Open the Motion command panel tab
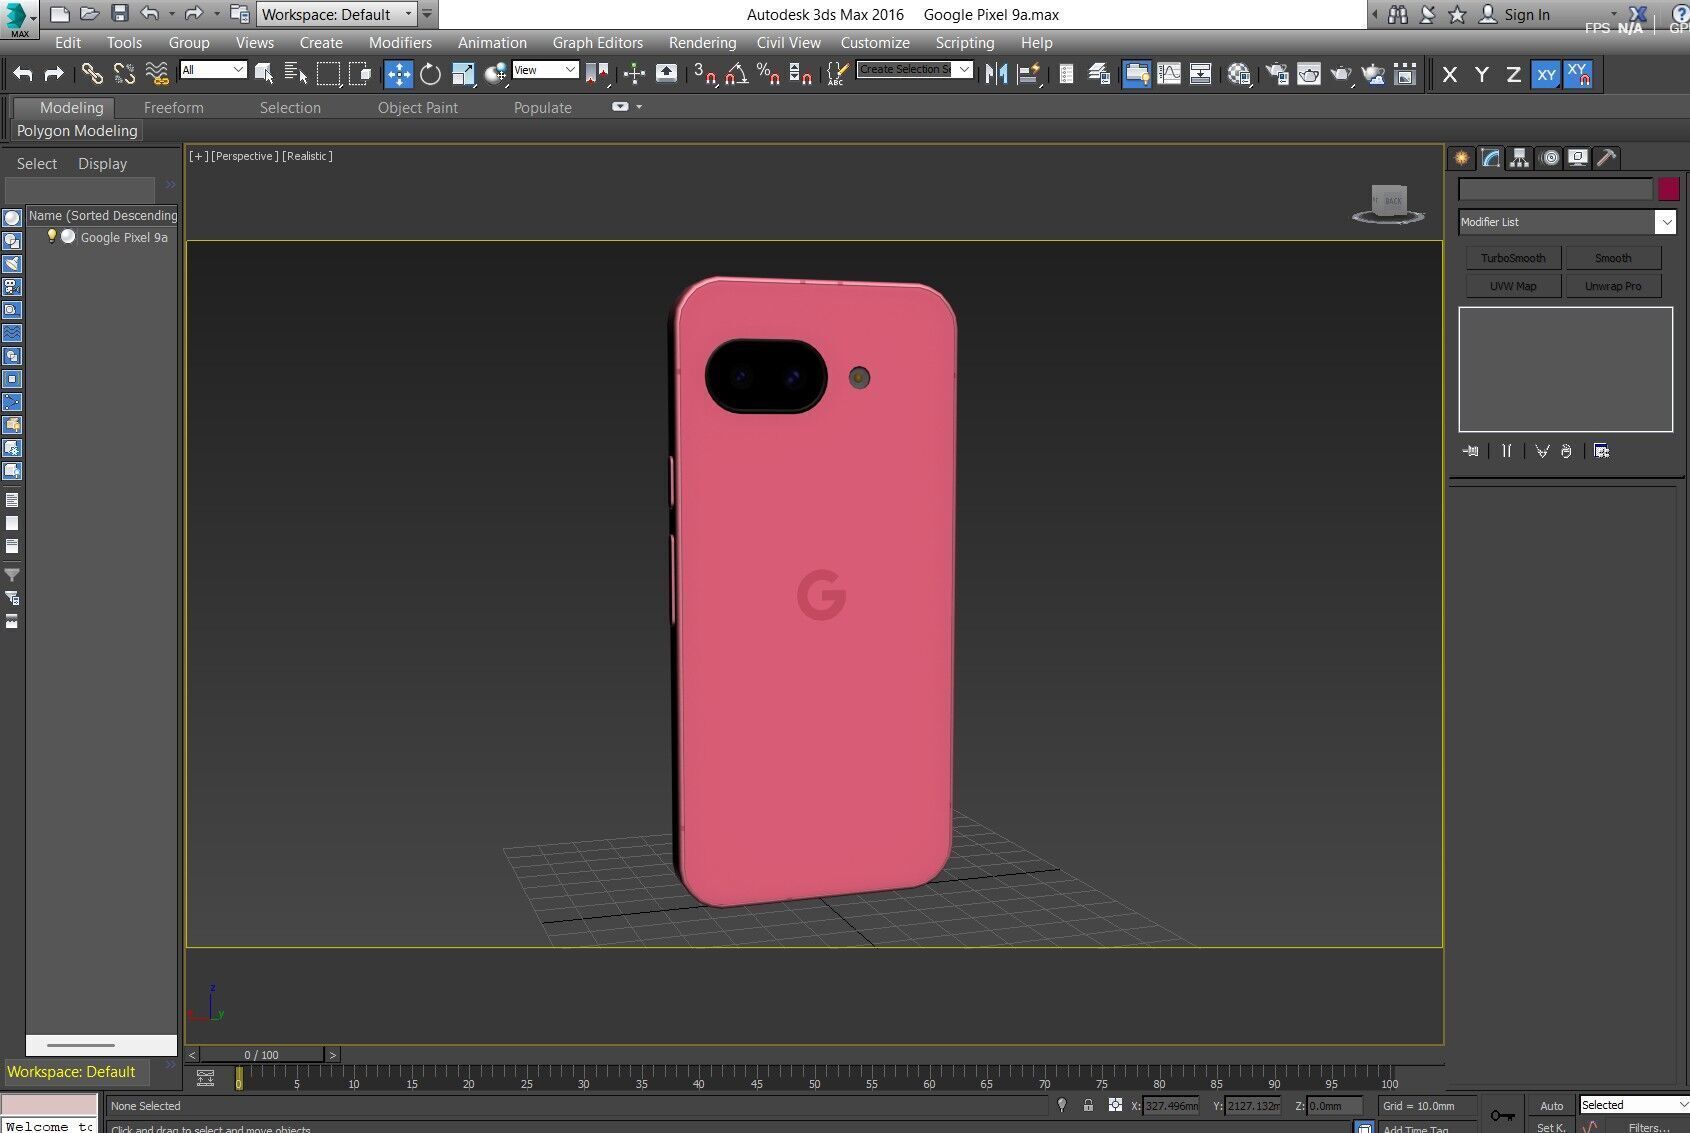 pyautogui.click(x=1550, y=158)
